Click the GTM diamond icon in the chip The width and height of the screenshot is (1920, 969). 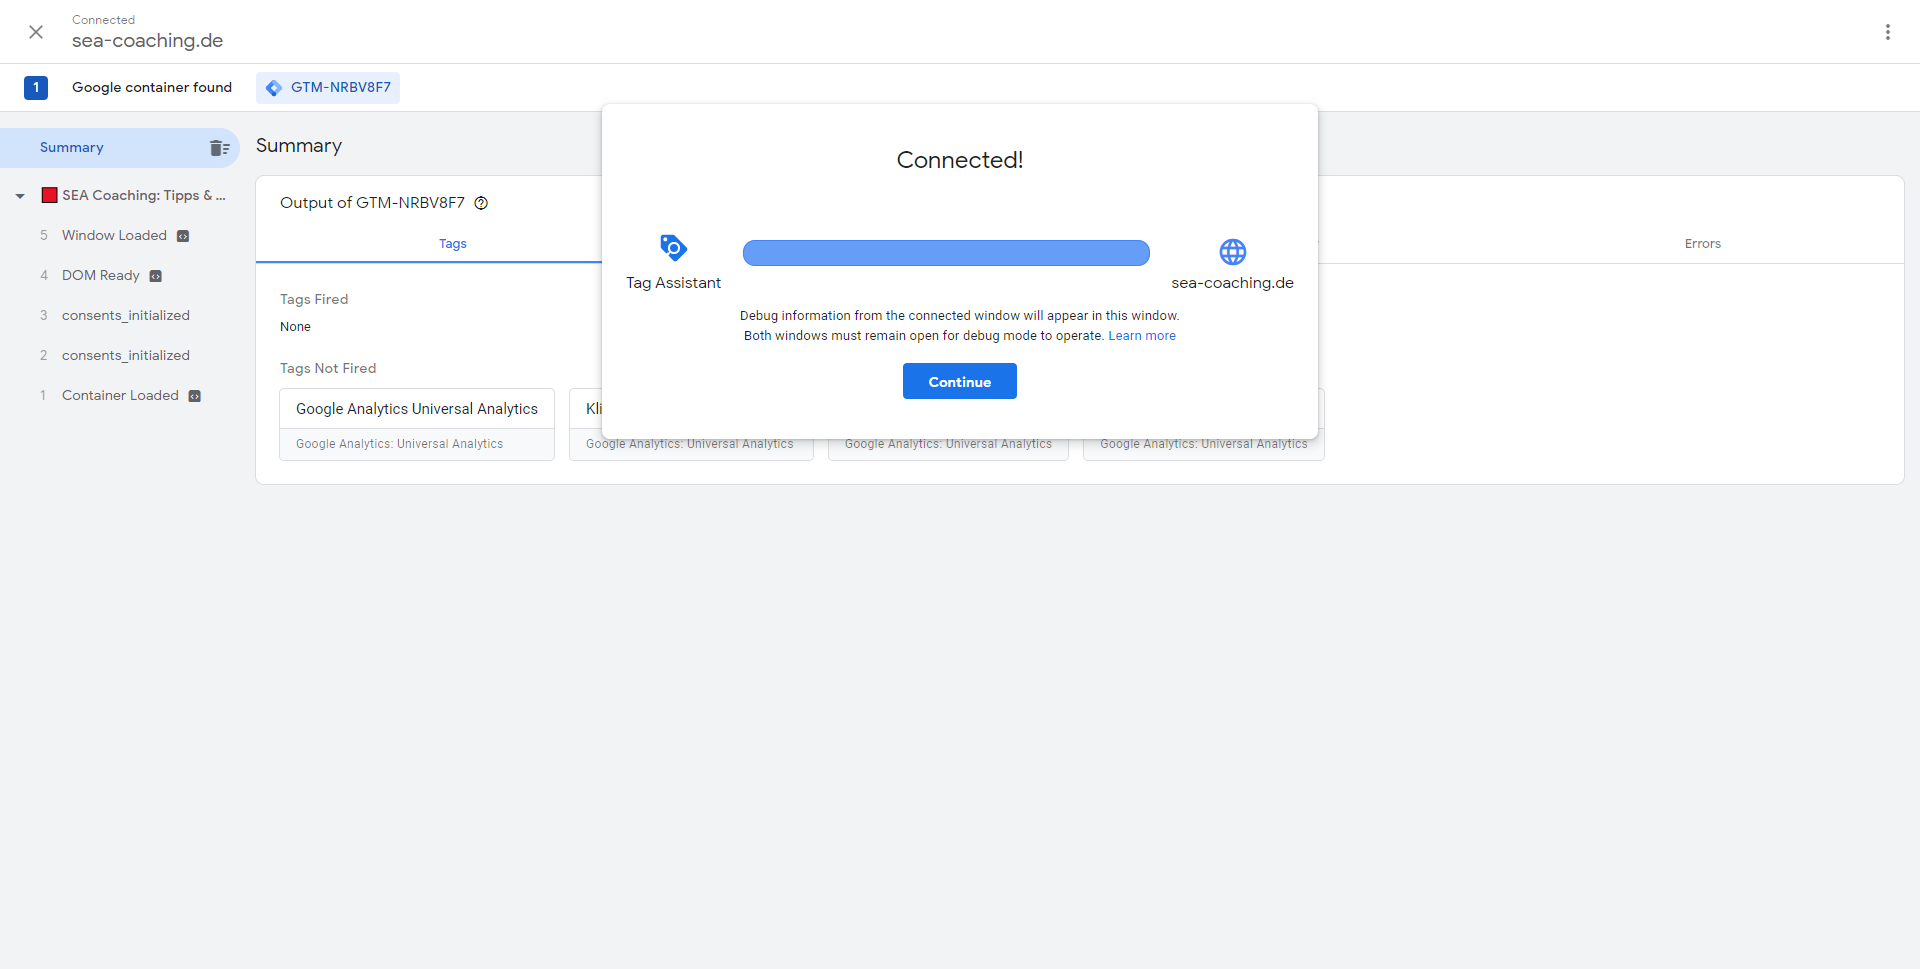click(x=274, y=88)
